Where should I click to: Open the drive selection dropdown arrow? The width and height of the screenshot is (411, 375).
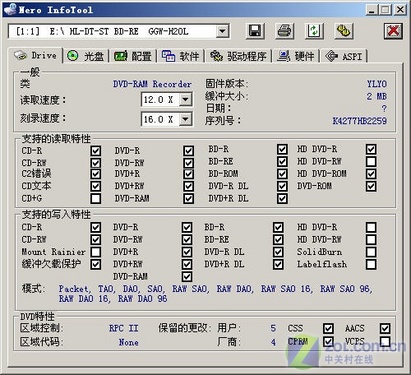click(222, 32)
